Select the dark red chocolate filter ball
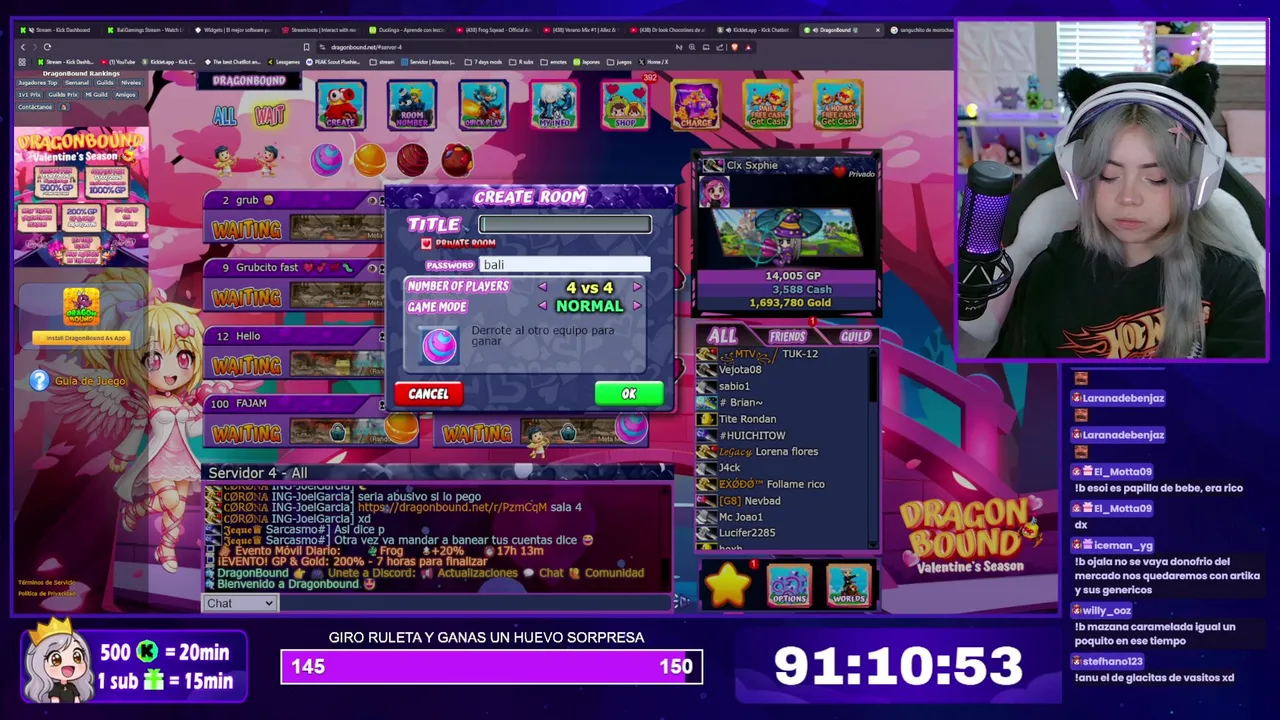Image resolution: width=1280 pixels, height=720 pixels. pyautogui.click(x=412, y=159)
